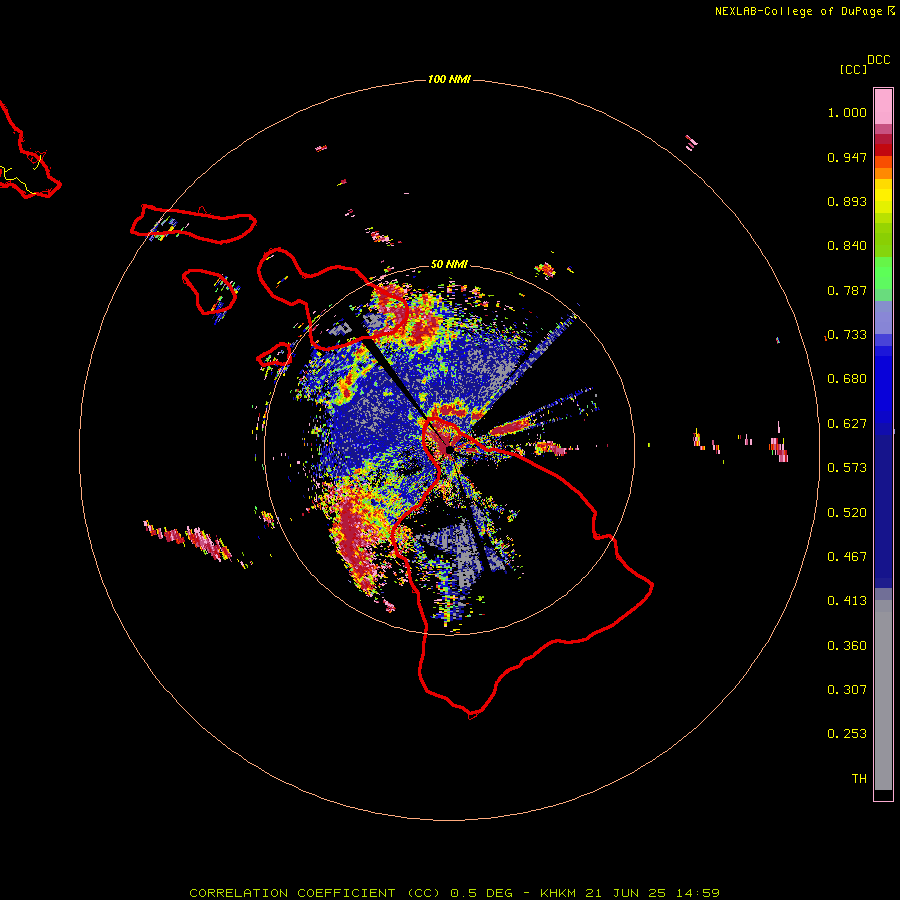Click the gray low-value color bar segment
The height and width of the screenshot is (900, 900).
(883, 695)
